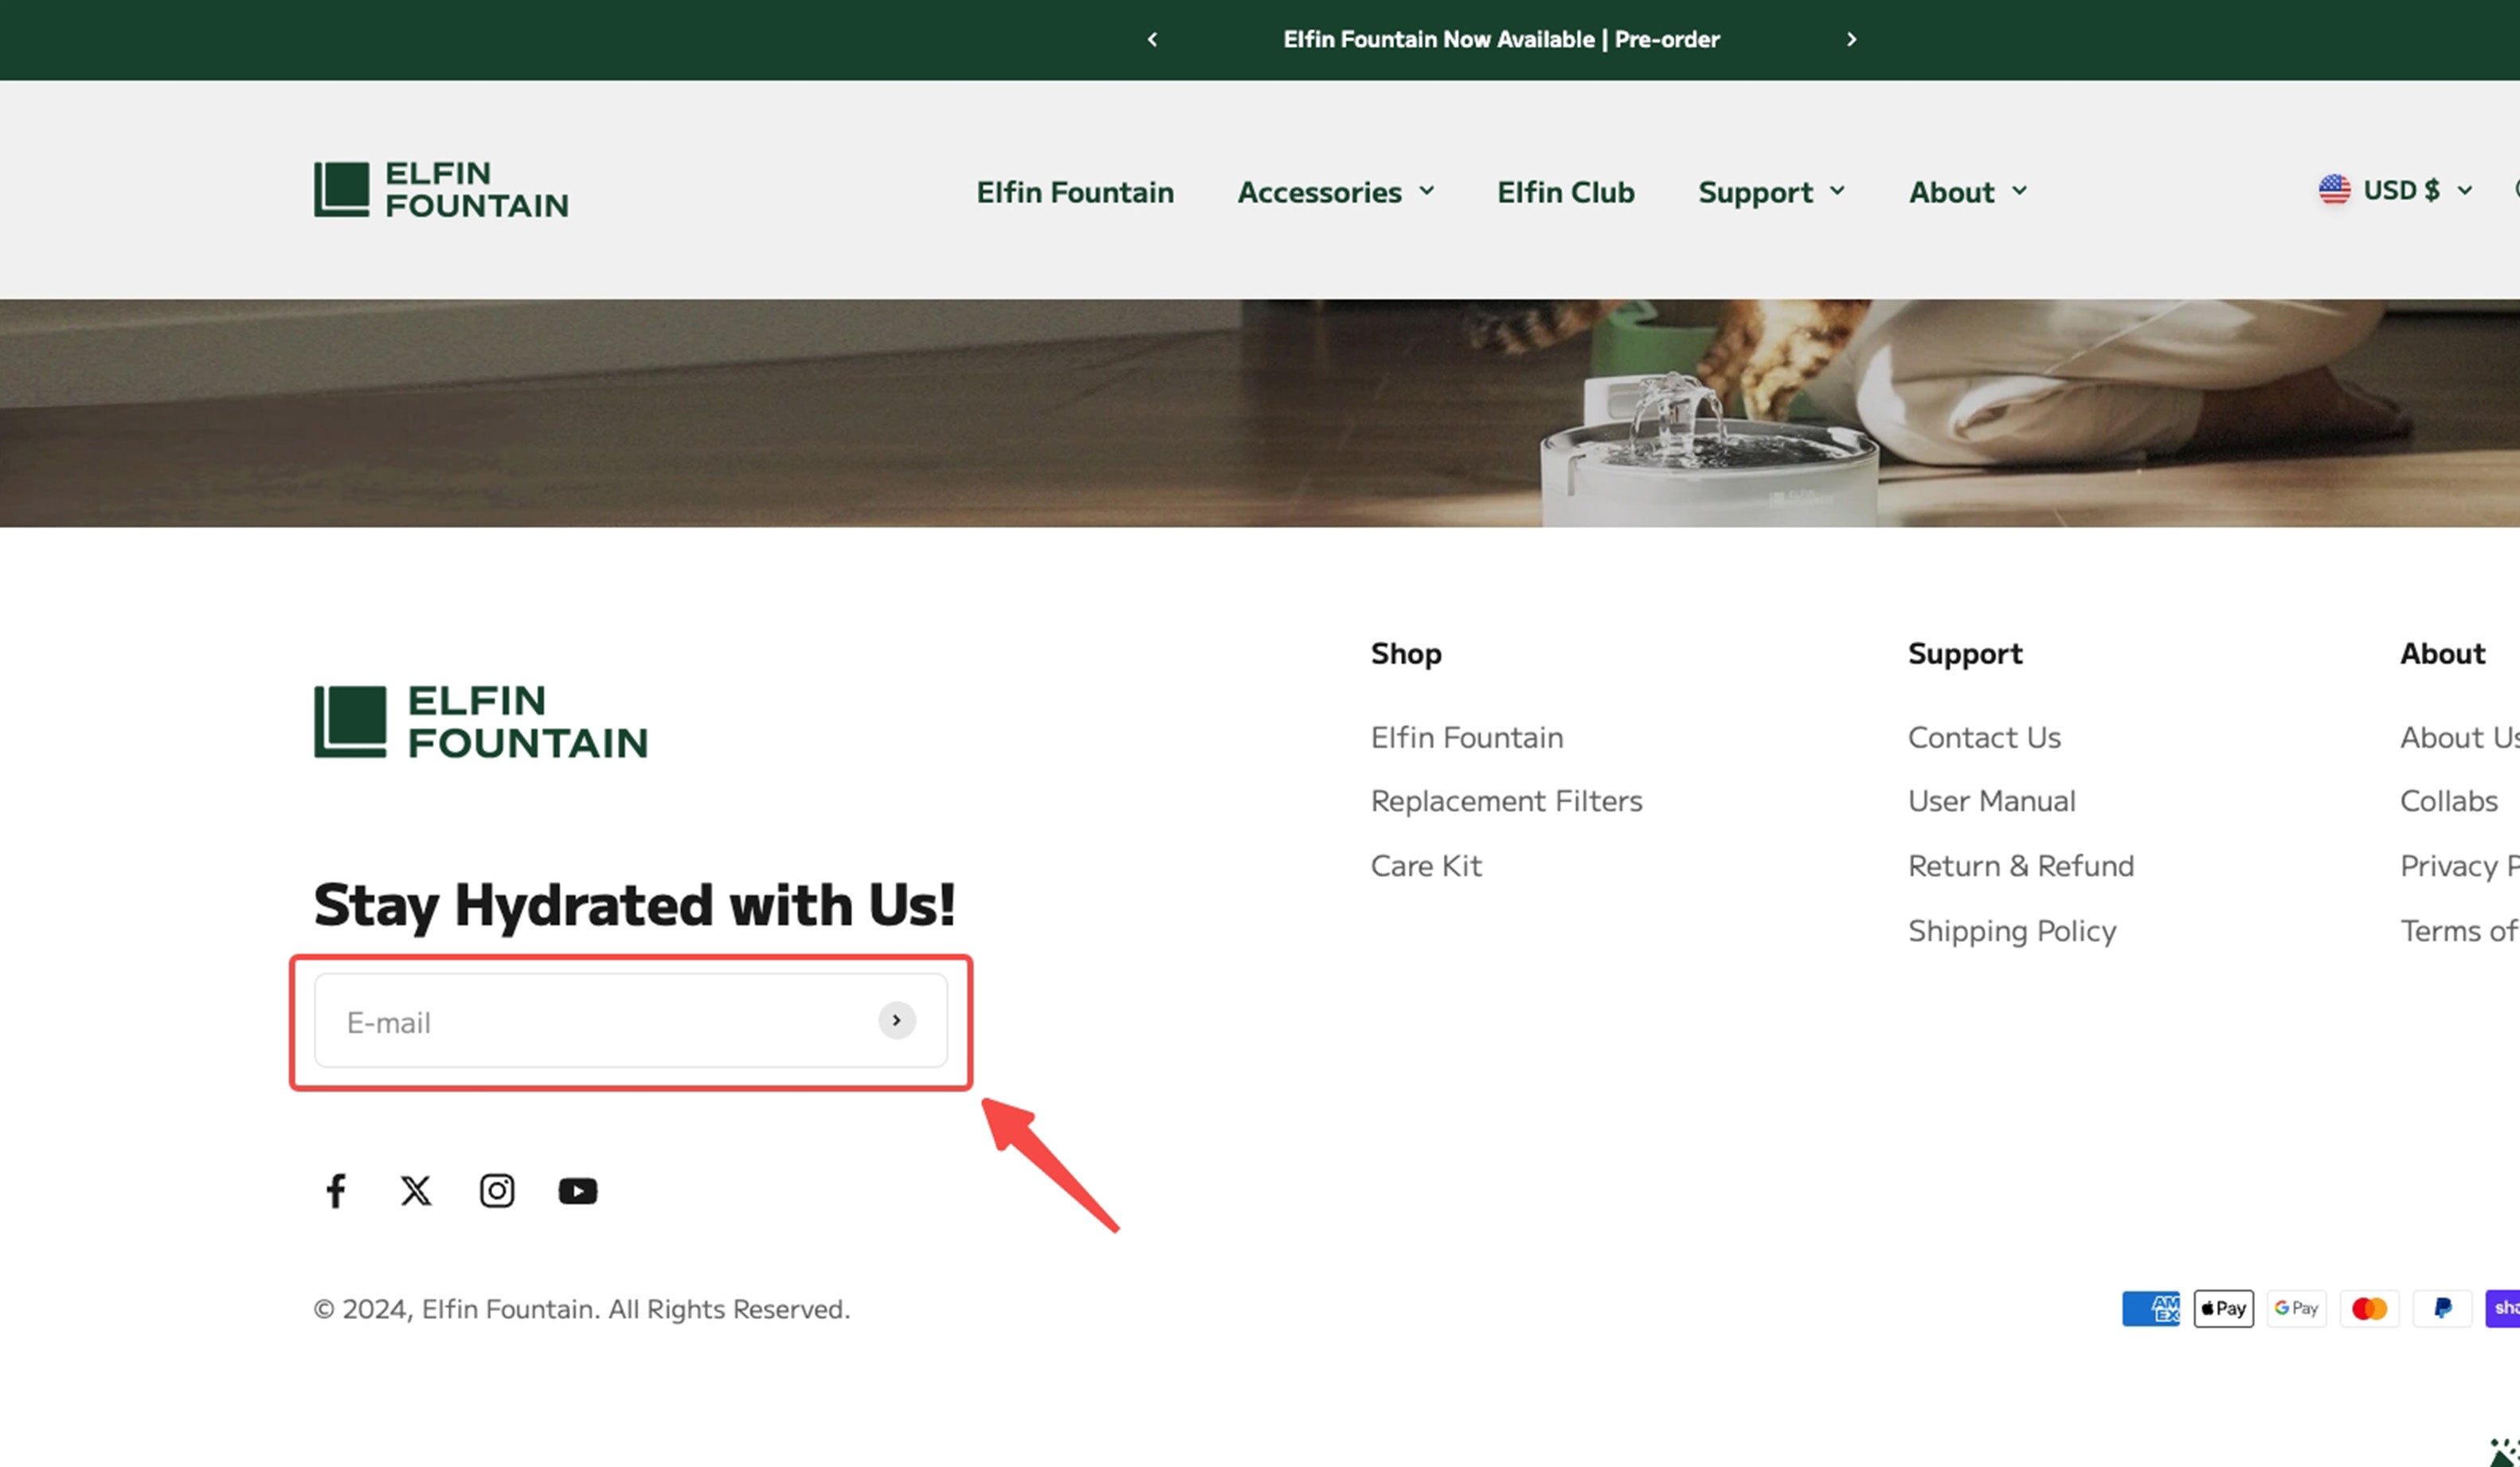
Task: Click the Elfin Fountain footer logo
Action: coord(481,721)
